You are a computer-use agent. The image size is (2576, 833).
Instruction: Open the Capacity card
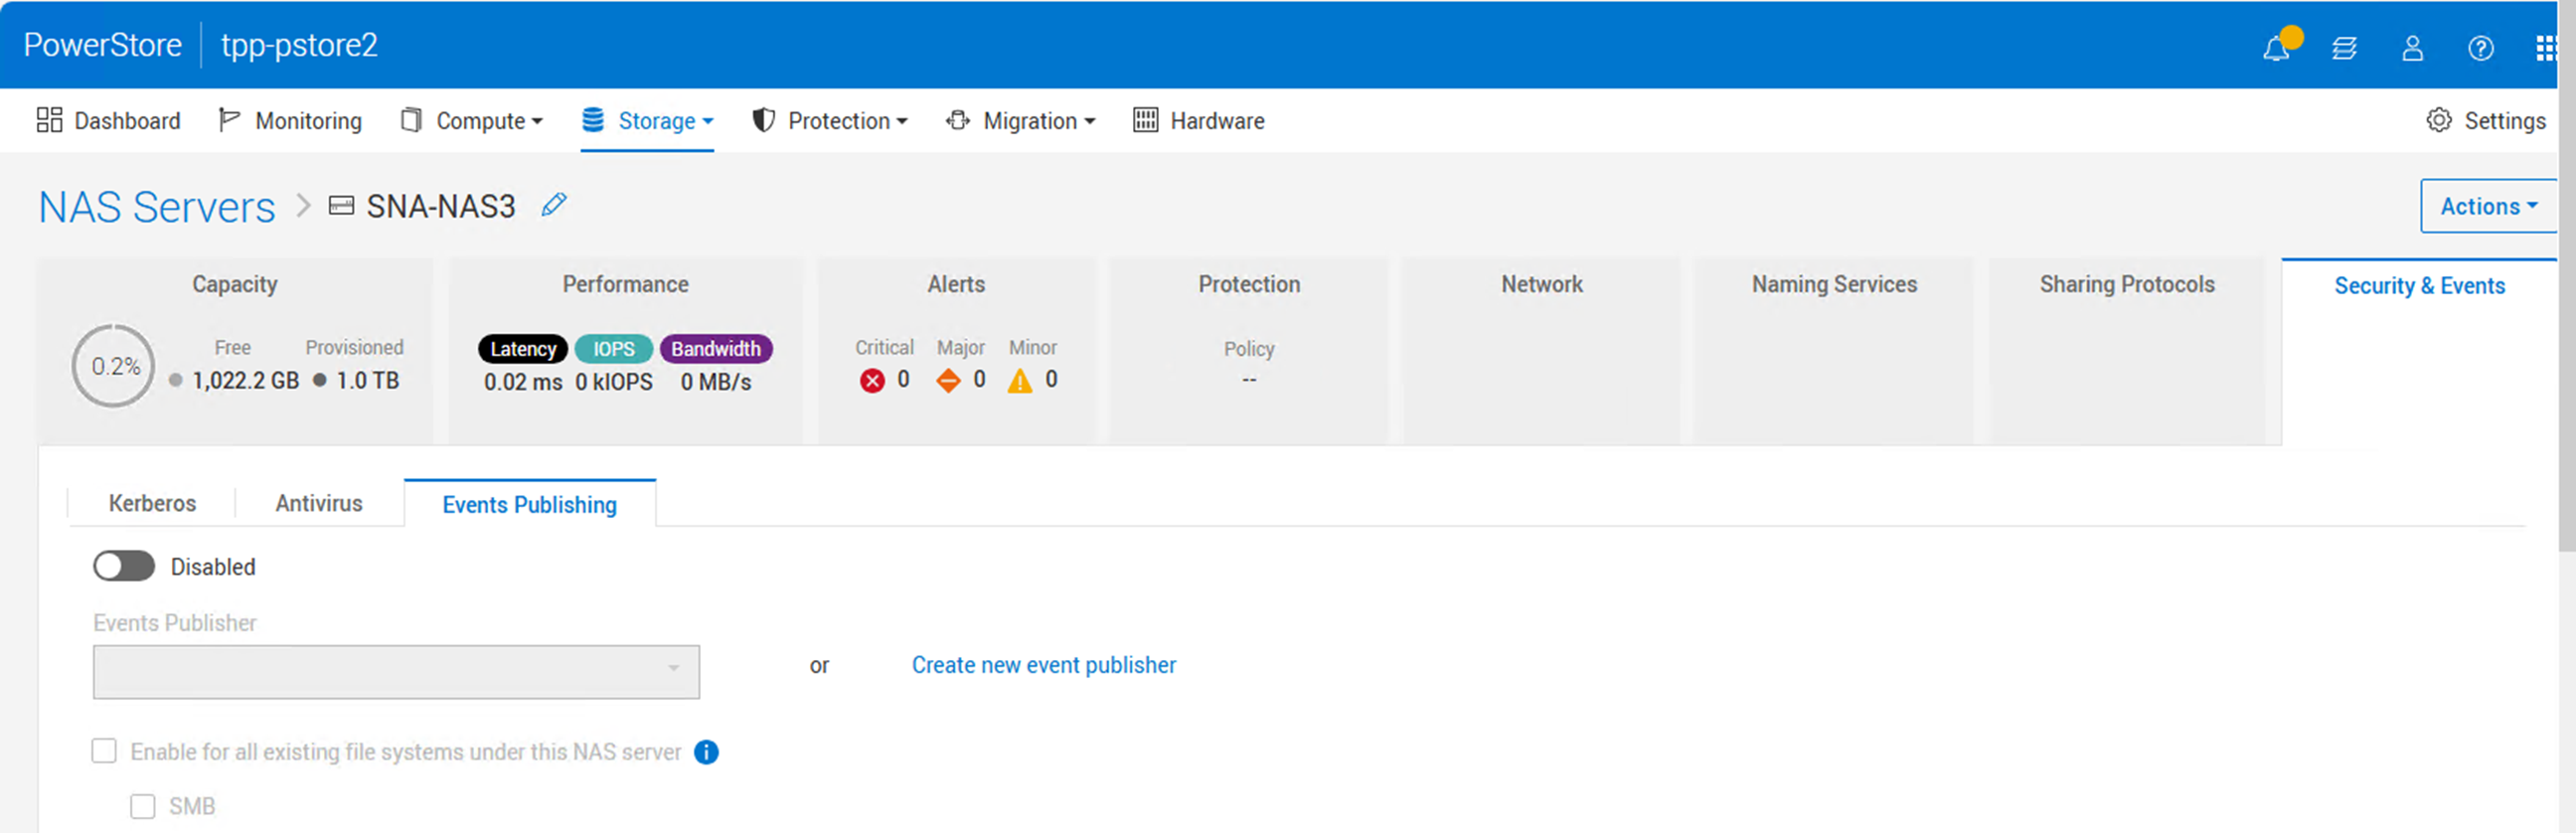coord(235,351)
